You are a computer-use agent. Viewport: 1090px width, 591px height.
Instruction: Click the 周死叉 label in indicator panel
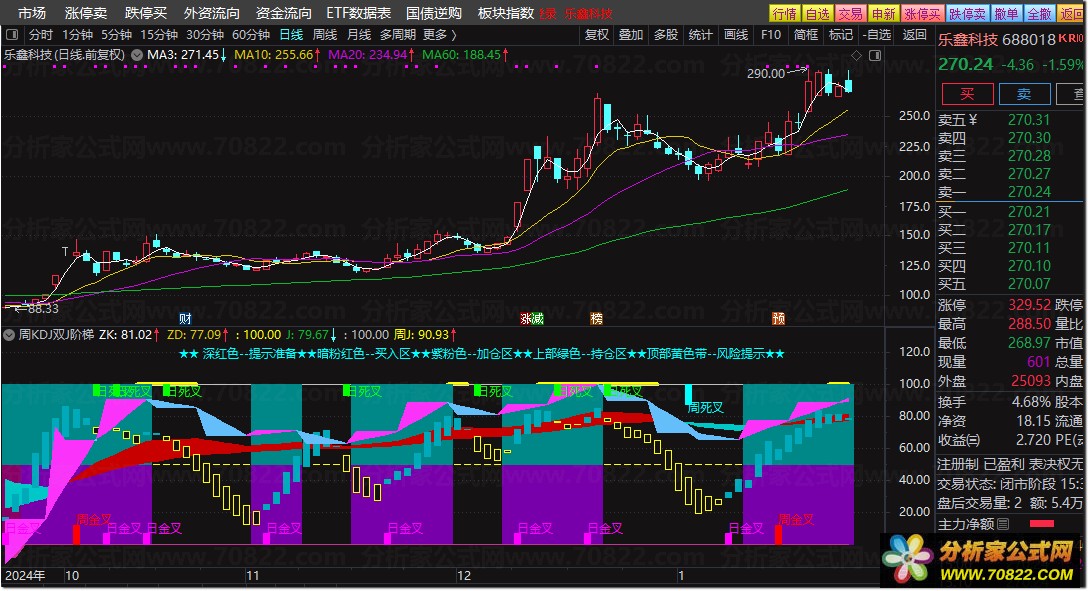coord(705,408)
